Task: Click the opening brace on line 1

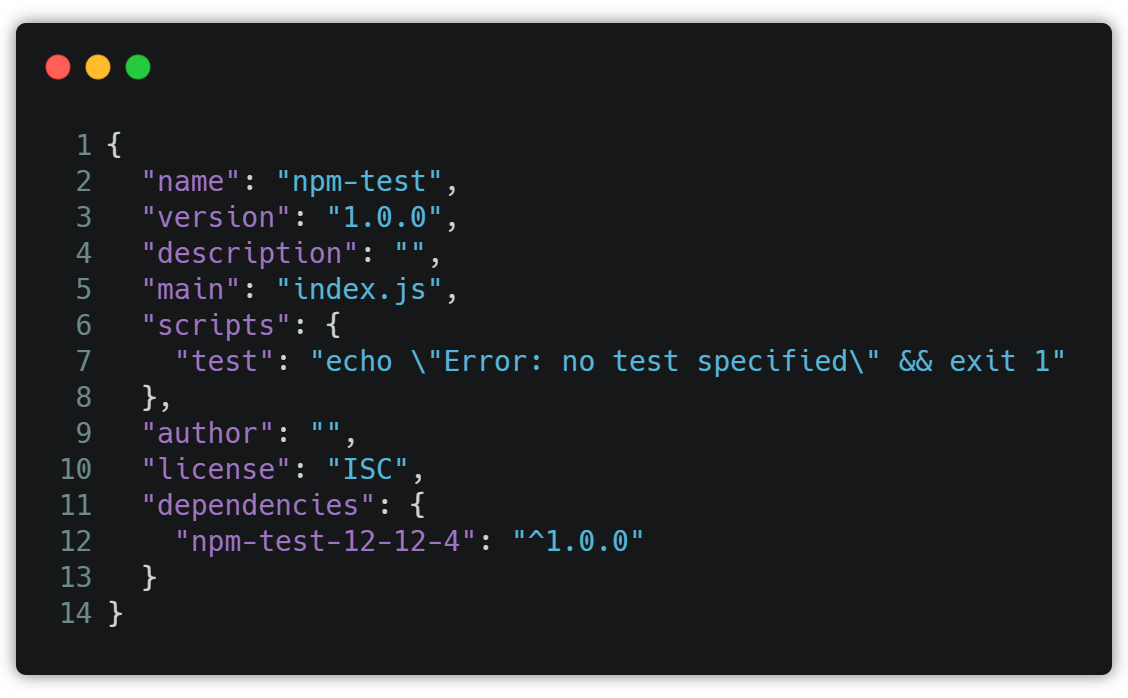Action: 114,145
